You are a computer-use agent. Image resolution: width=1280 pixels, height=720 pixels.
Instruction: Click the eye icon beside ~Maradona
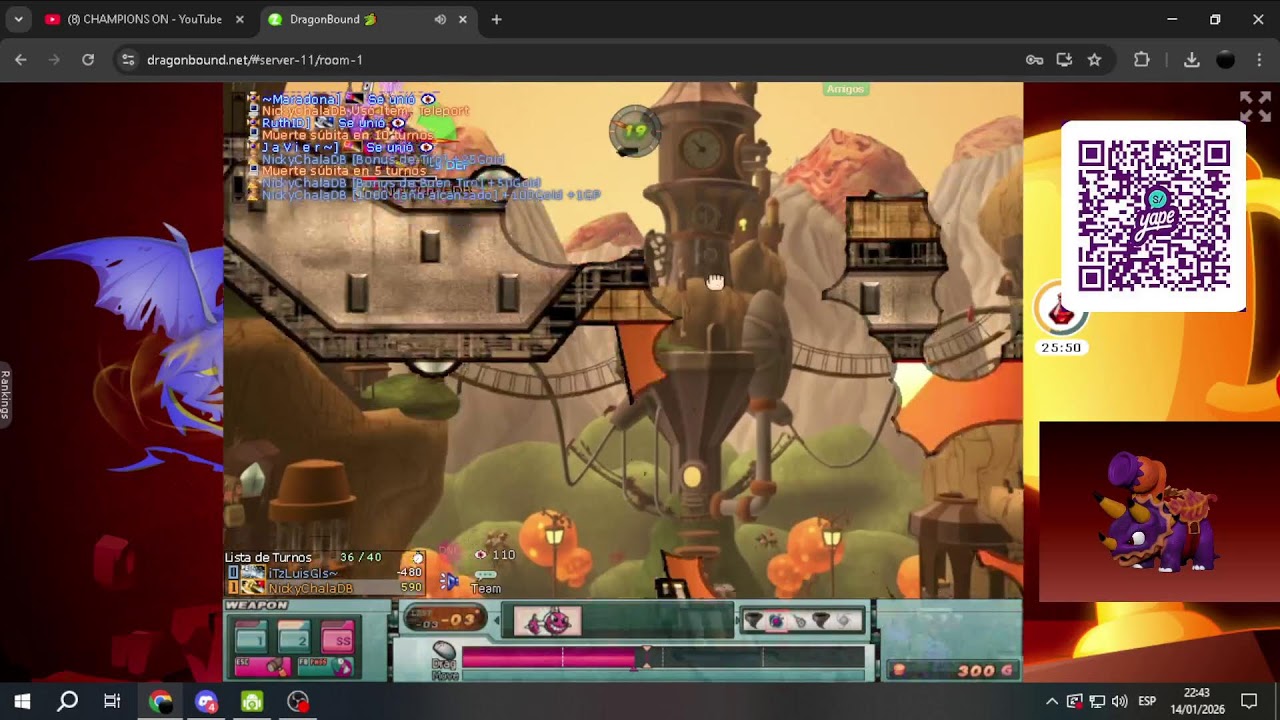428,100
